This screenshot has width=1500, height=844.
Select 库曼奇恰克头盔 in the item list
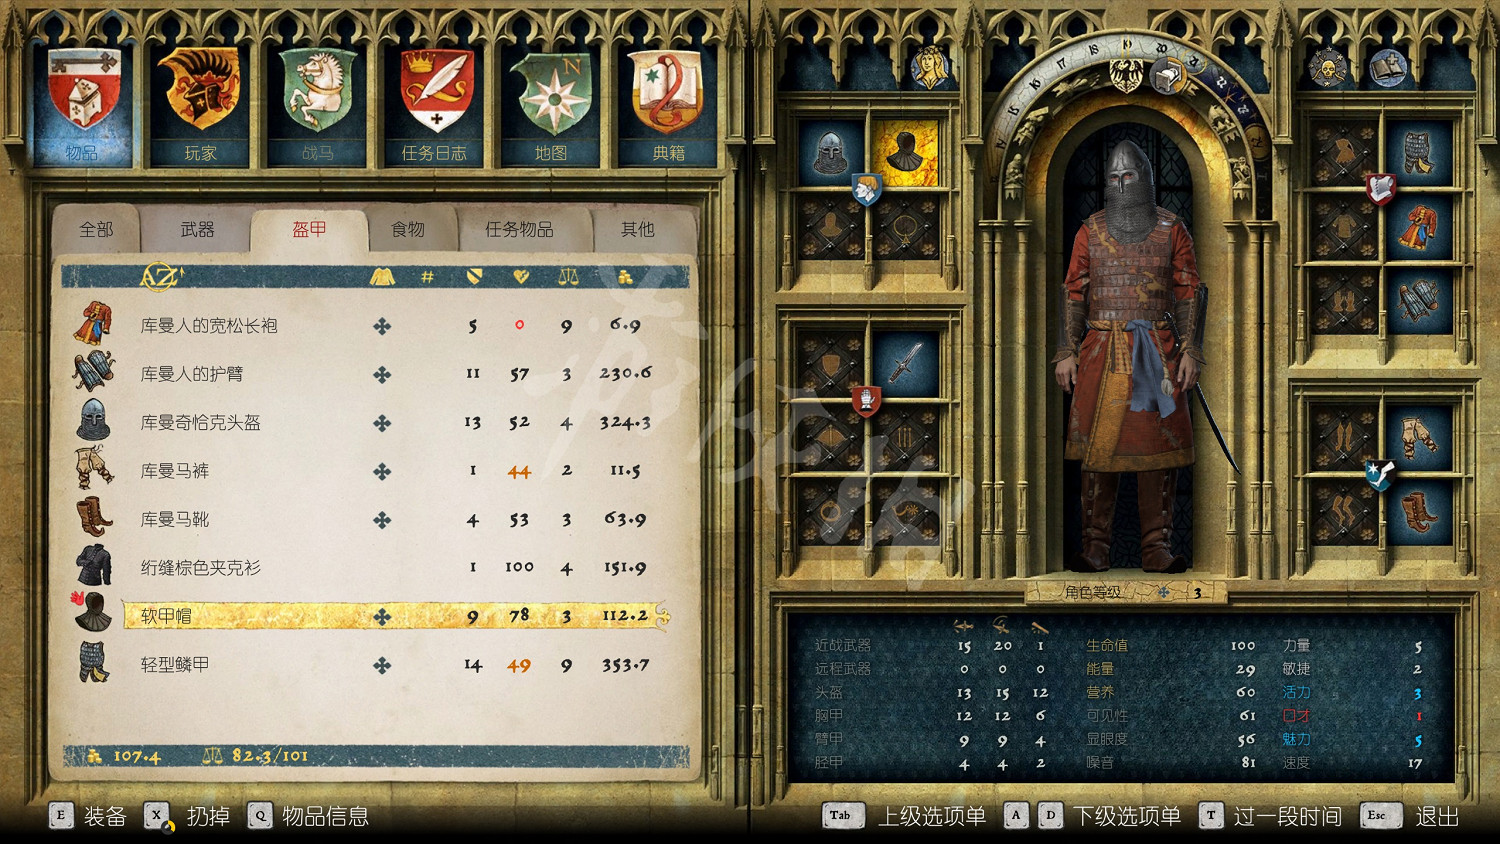200,423
